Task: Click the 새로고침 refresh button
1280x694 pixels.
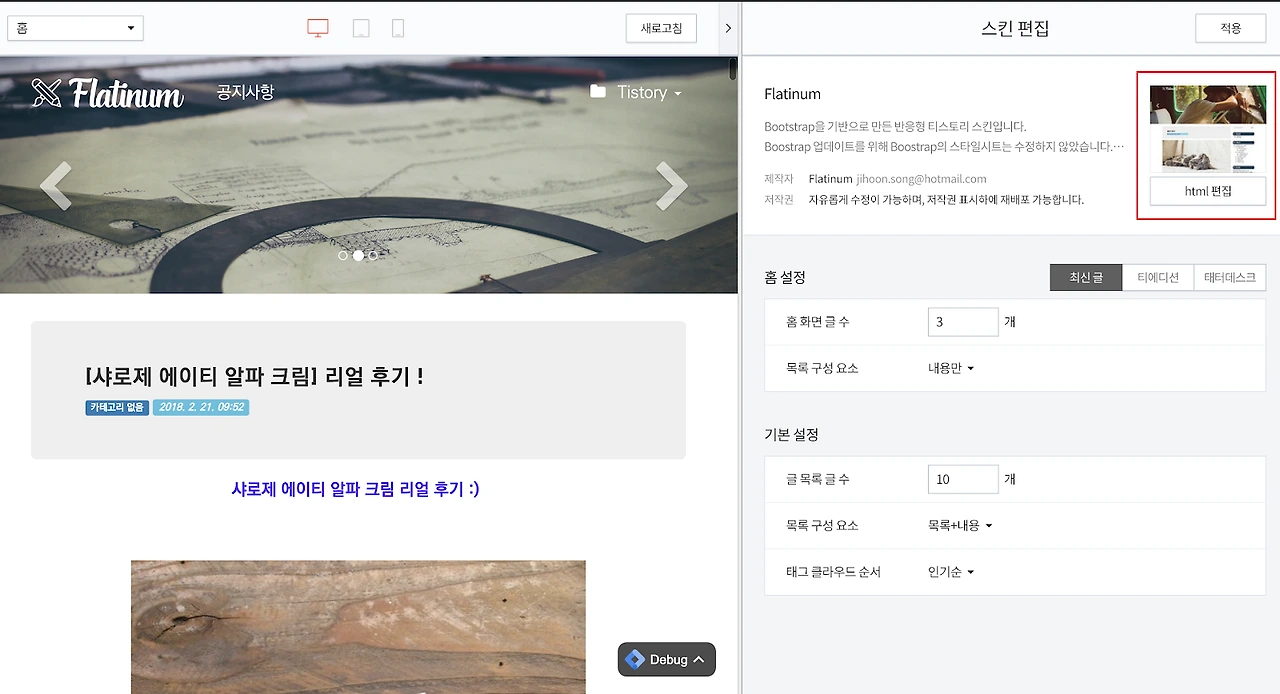Action: point(661,28)
